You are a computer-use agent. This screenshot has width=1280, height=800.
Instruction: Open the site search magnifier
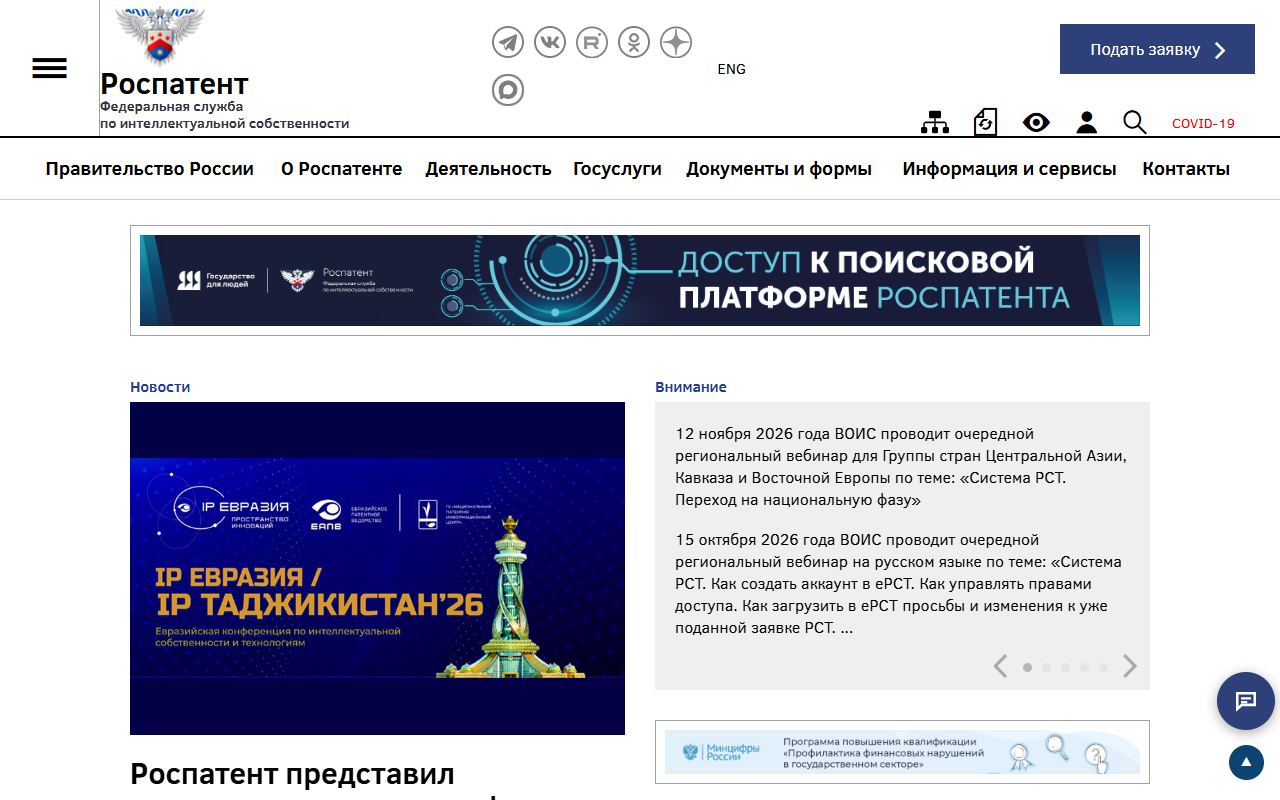tap(1134, 122)
